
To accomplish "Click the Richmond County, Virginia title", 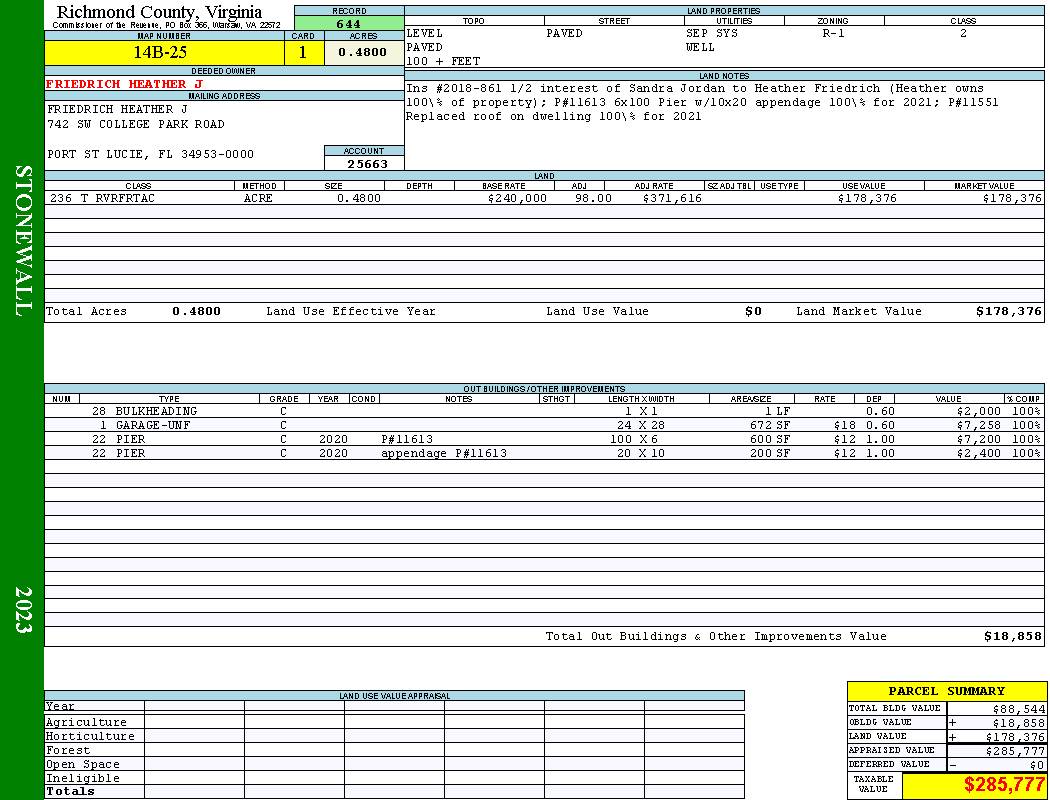I will pyautogui.click(x=159, y=12).
